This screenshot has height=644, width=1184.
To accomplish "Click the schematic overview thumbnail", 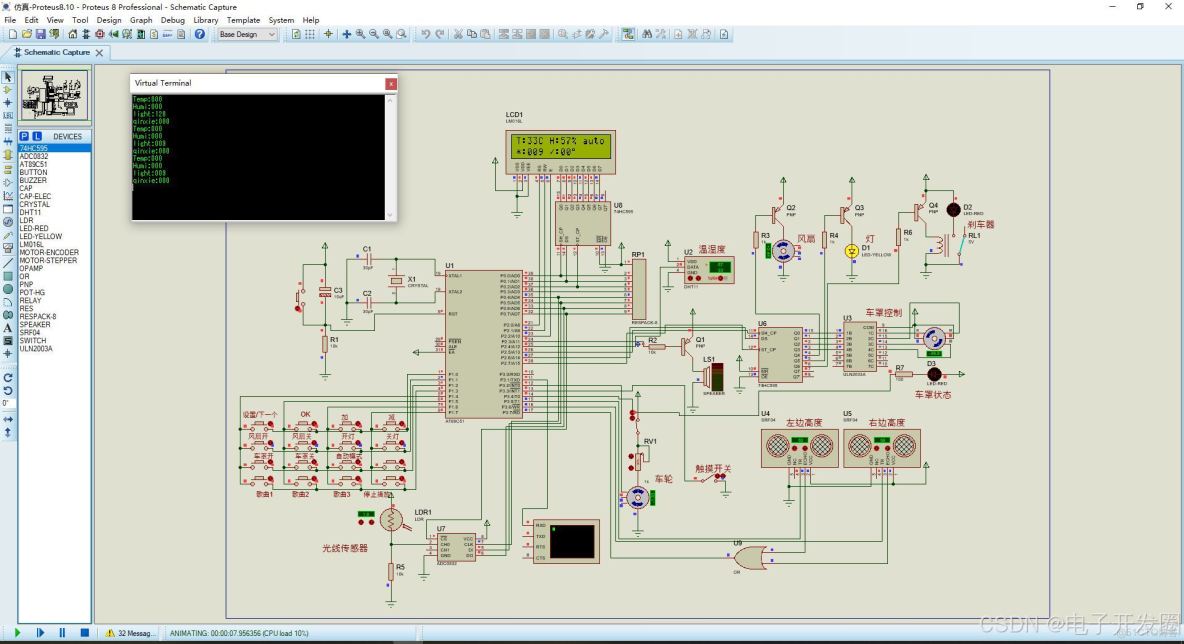I will point(54,95).
